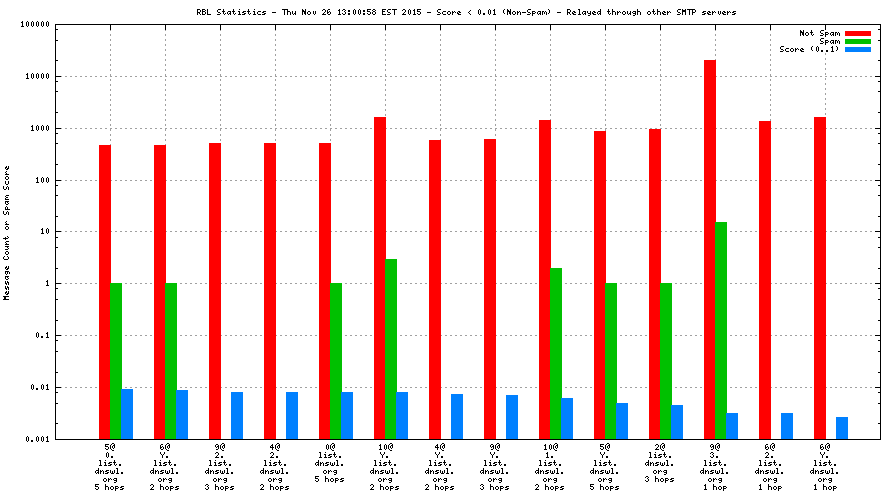Select the 'Not Spam' legend label

(x=819, y=33)
